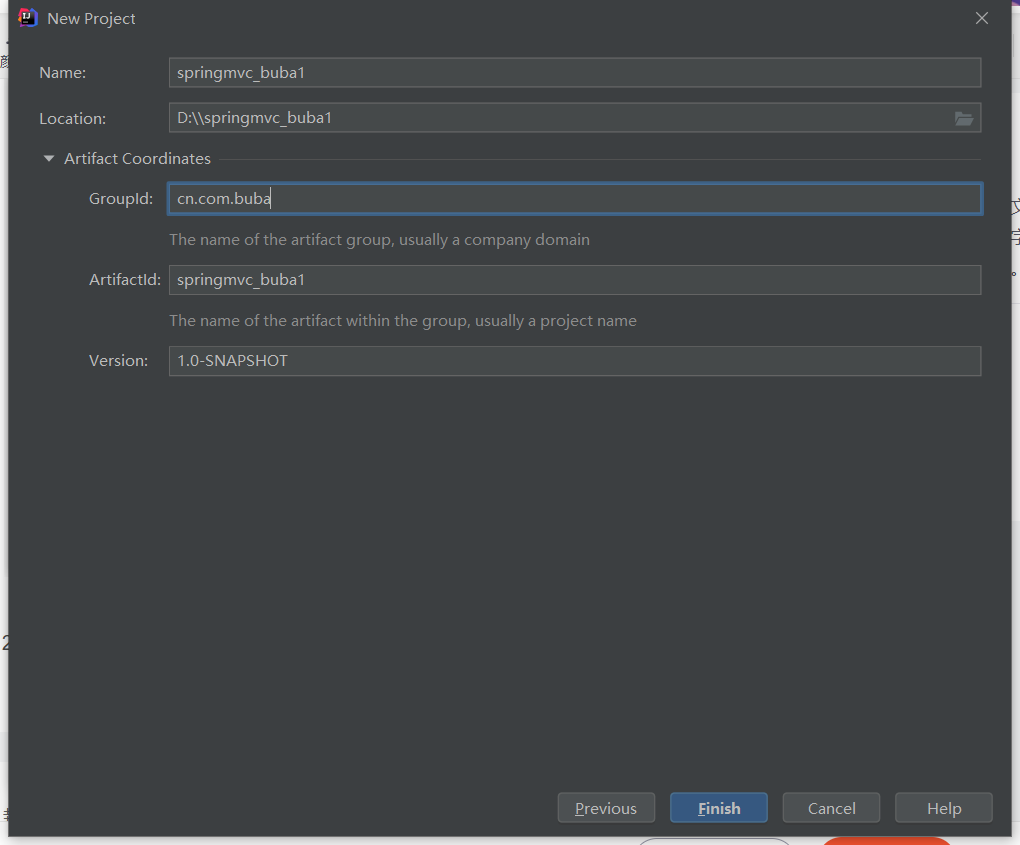Close the New Project dialog with the X
The width and height of the screenshot is (1020, 845).
point(981,17)
